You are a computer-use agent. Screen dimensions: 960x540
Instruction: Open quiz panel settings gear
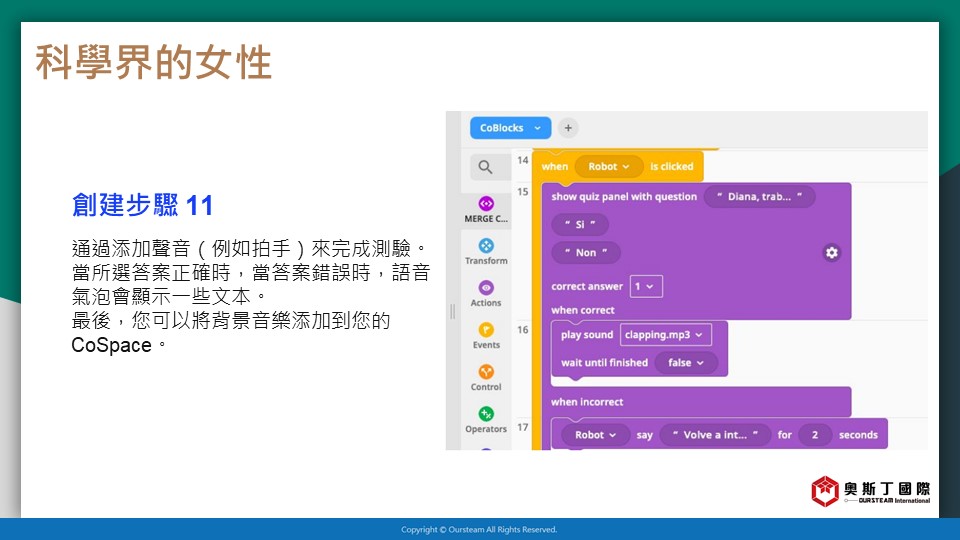[831, 252]
